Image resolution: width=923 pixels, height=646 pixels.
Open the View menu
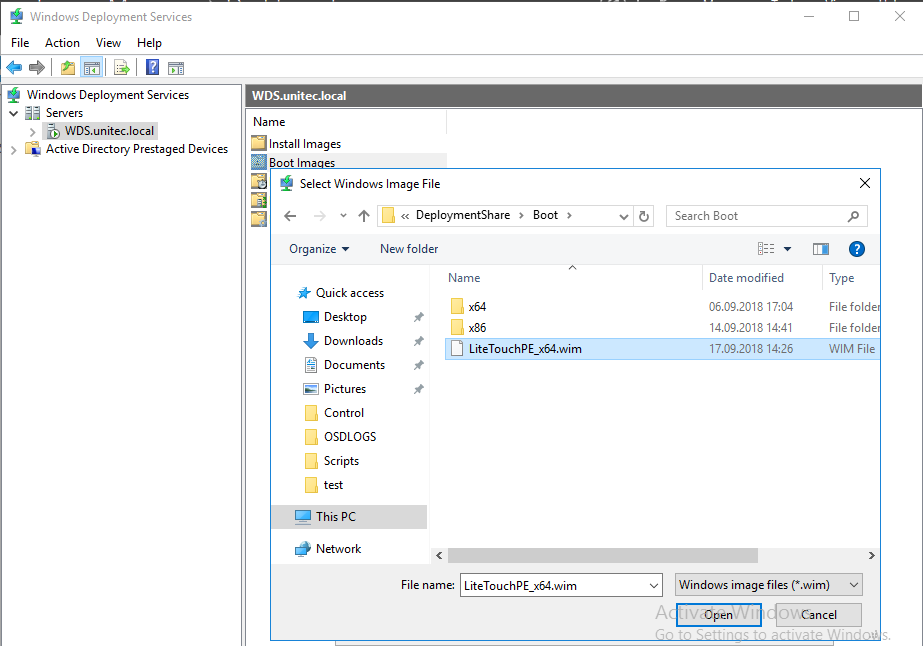tap(108, 43)
